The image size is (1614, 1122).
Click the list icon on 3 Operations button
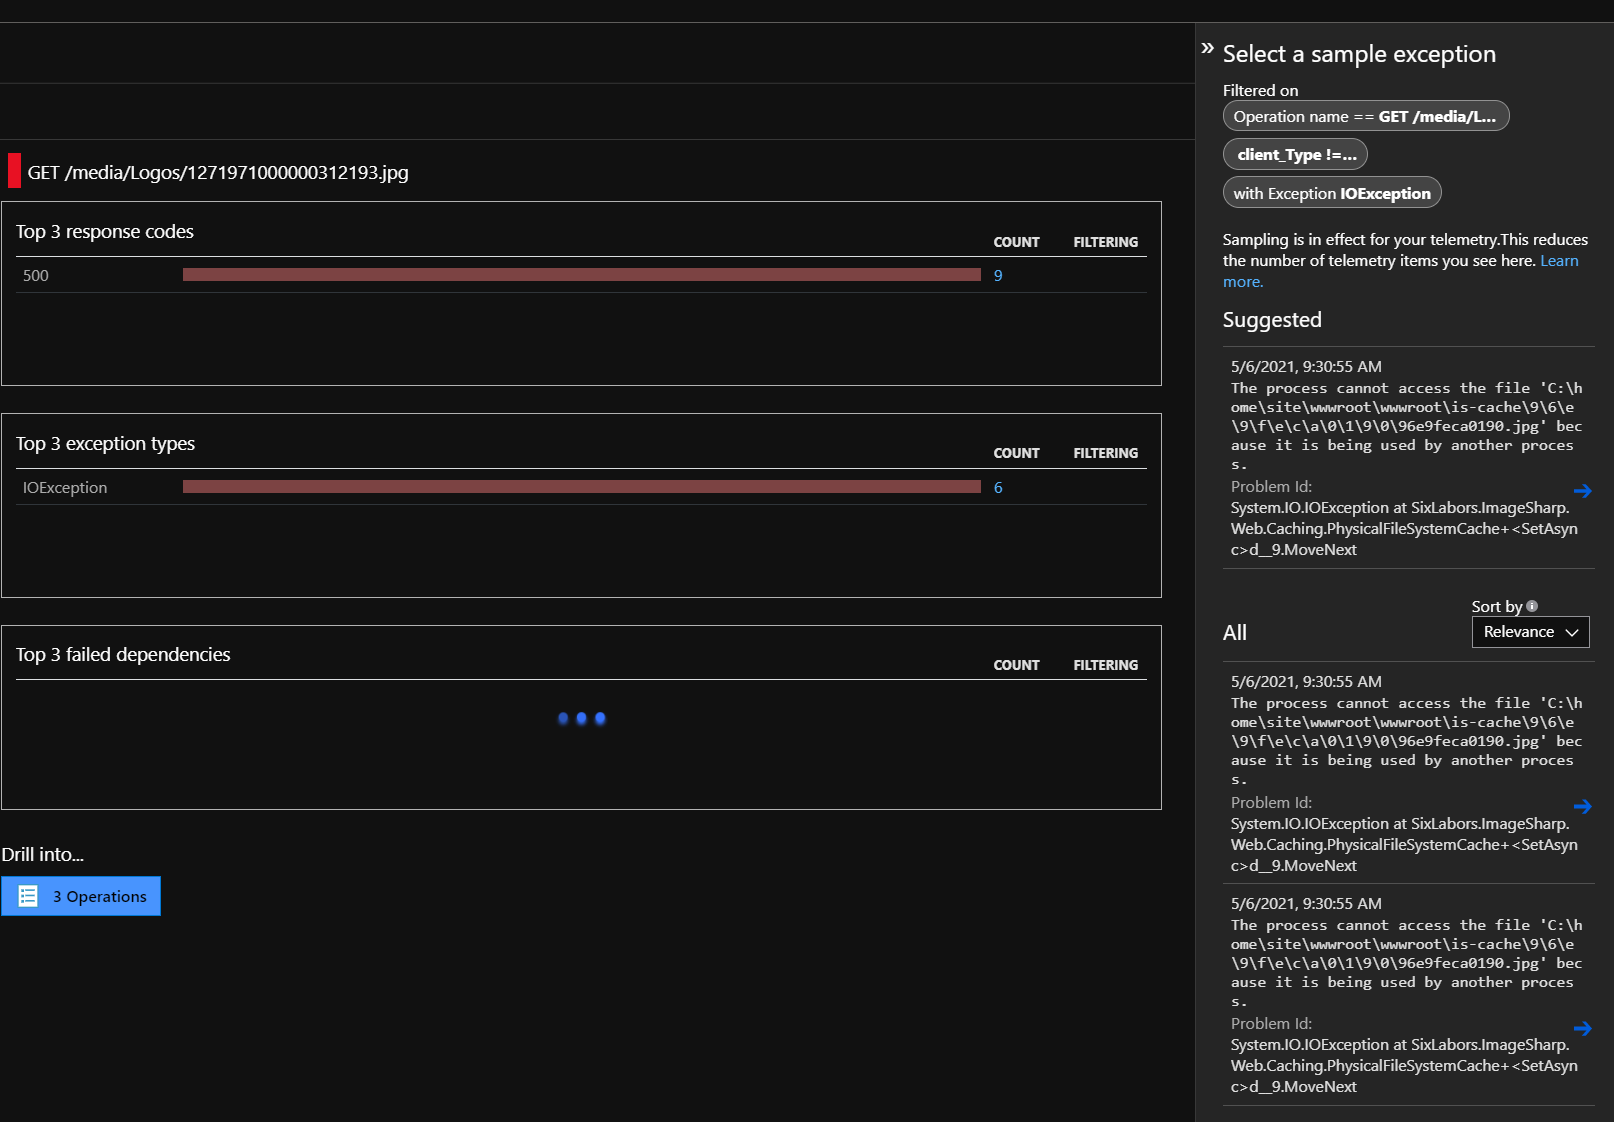[x=28, y=896]
